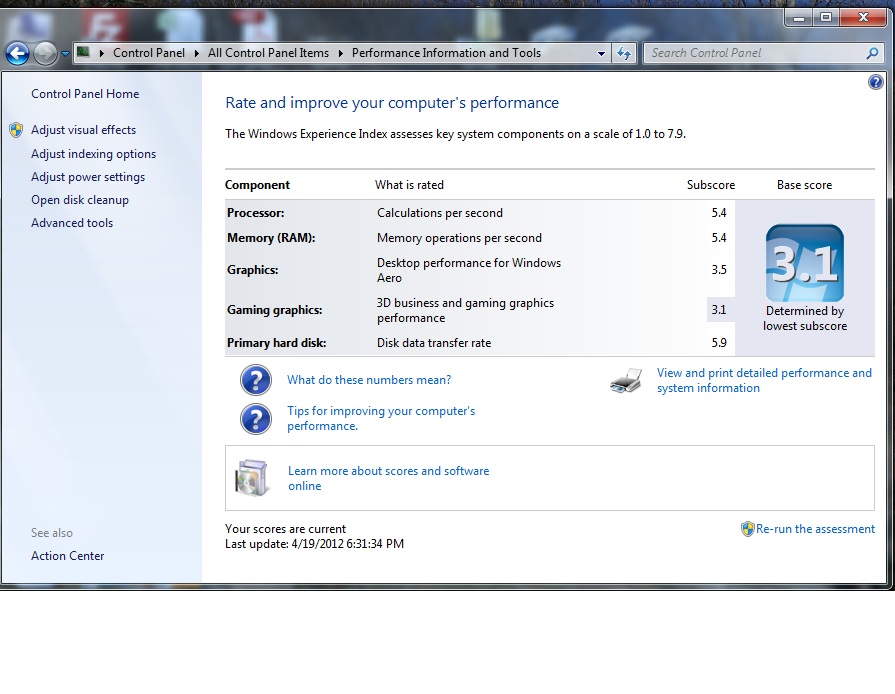
Task: Click the Gaming graphics subscore 3.1
Action: click(719, 310)
